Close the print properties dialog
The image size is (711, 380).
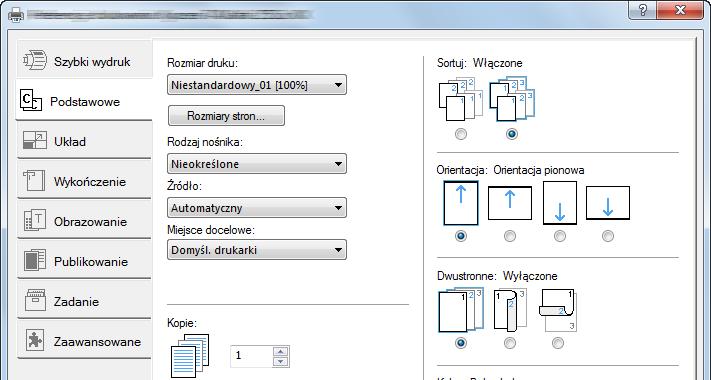tap(680, 10)
